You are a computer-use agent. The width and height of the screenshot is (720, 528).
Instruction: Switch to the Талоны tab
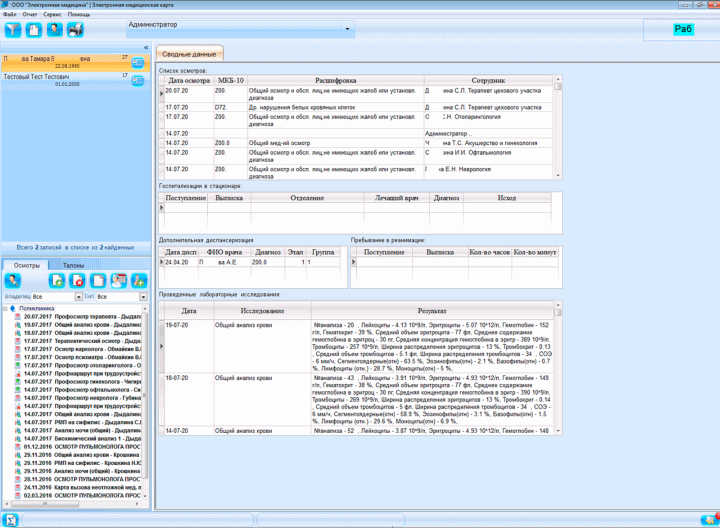point(73,265)
